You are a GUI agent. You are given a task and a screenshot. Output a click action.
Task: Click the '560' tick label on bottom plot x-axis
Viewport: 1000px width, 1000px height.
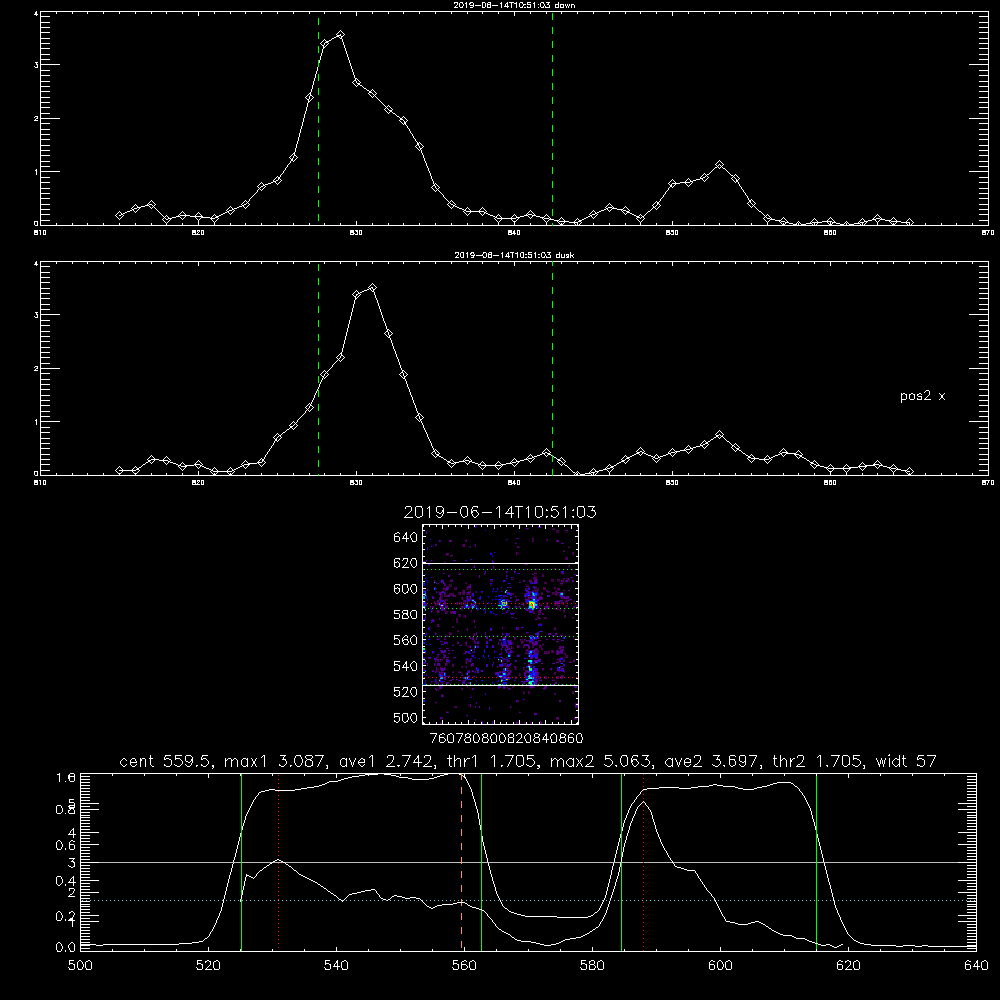pyautogui.click(x=464, y=966)
